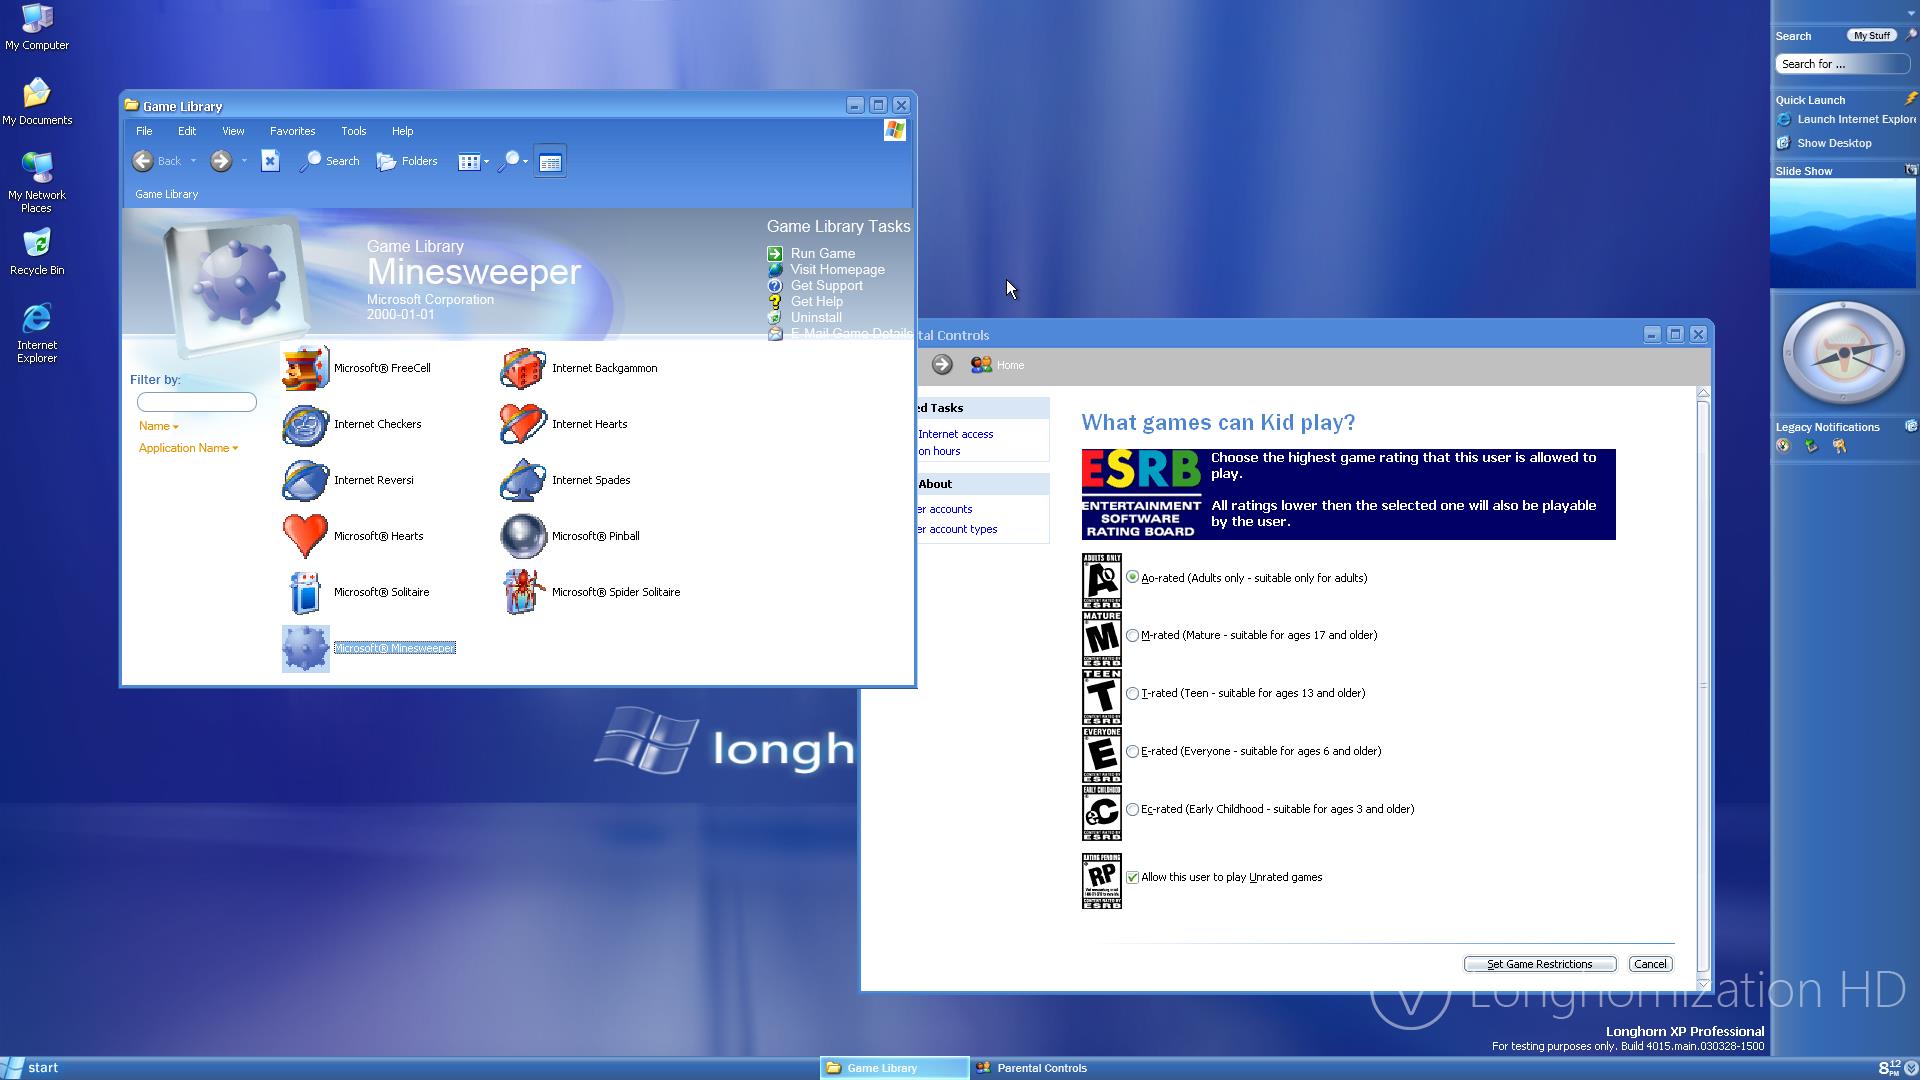Open the Tools menu
Viewport: 1920px width, 1080px height.
click(353, 131)
